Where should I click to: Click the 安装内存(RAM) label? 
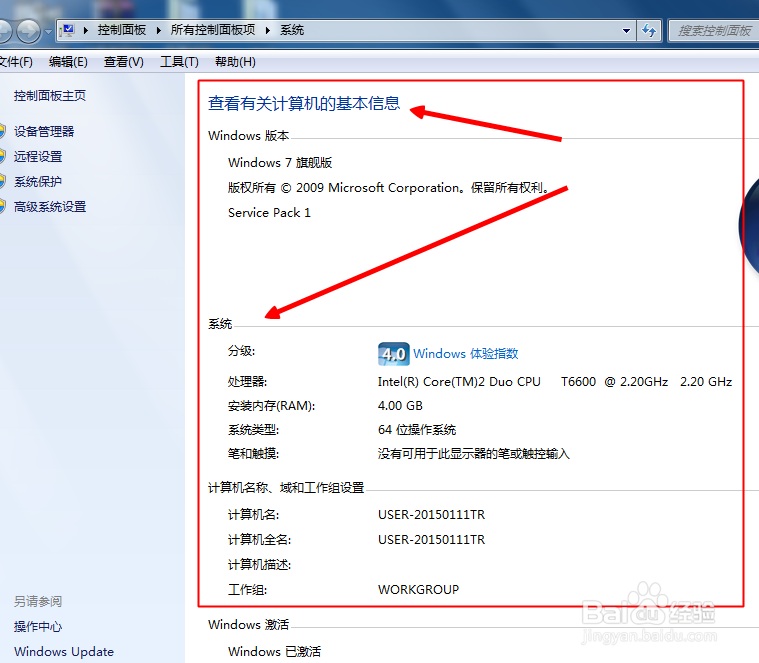pyautogui.click(x=272, y=406)
